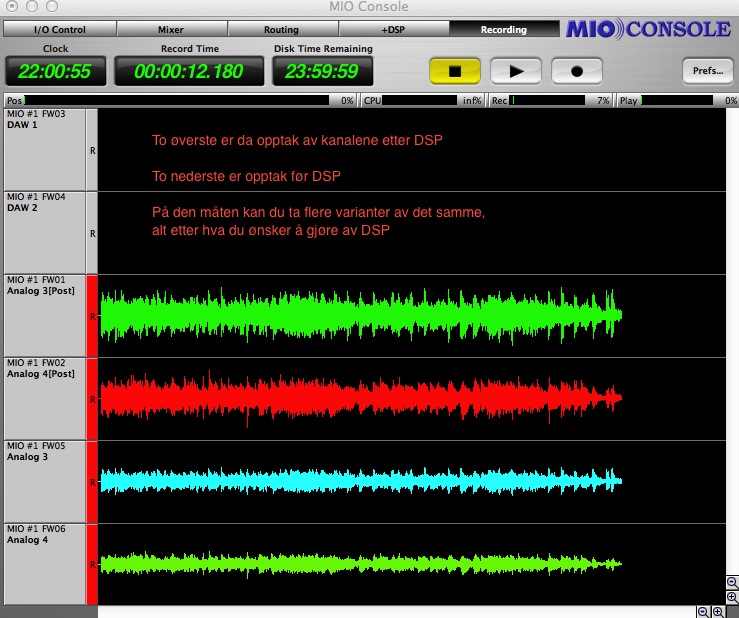Viewport: 739px width, 618px height.
Task: Click the Rec buffer meter showing 7%
Action: click(548, 100)
